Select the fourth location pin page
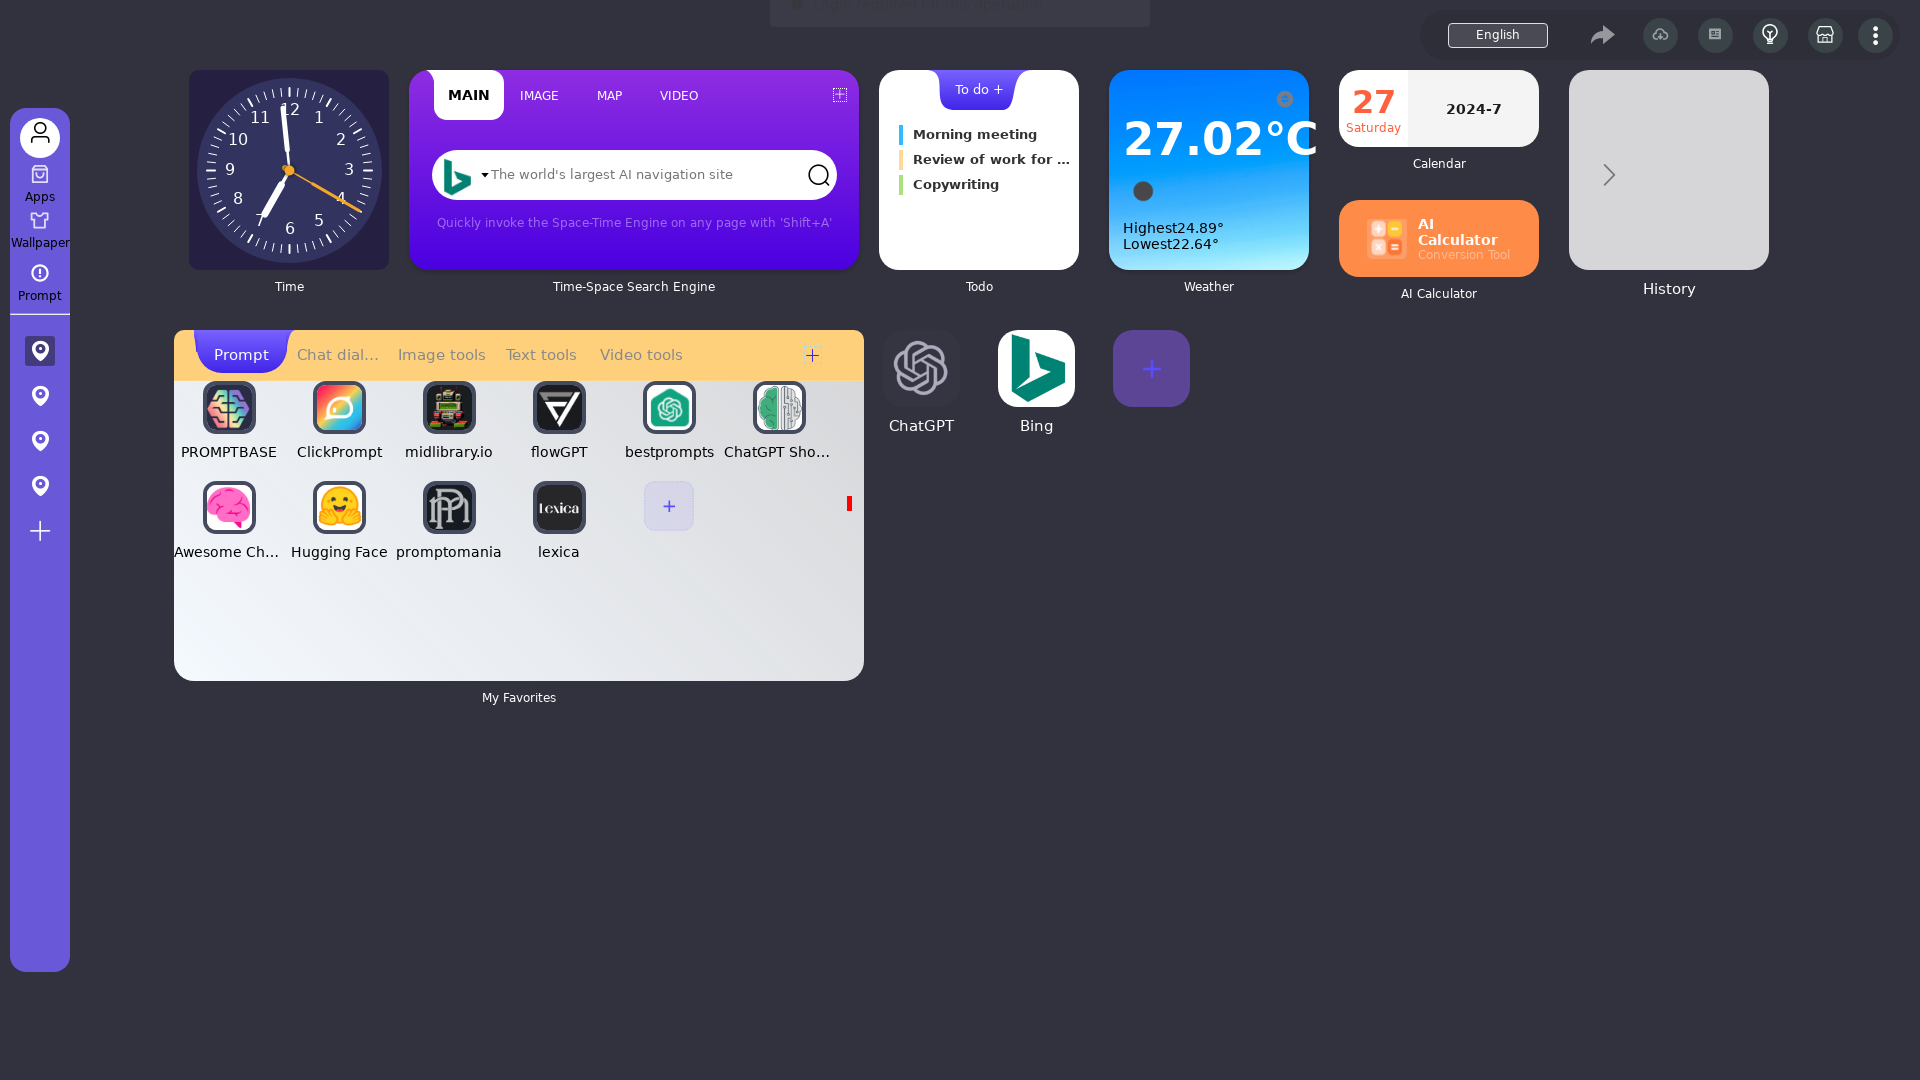The image size is (1920, 1080). [x=40, y=486]
